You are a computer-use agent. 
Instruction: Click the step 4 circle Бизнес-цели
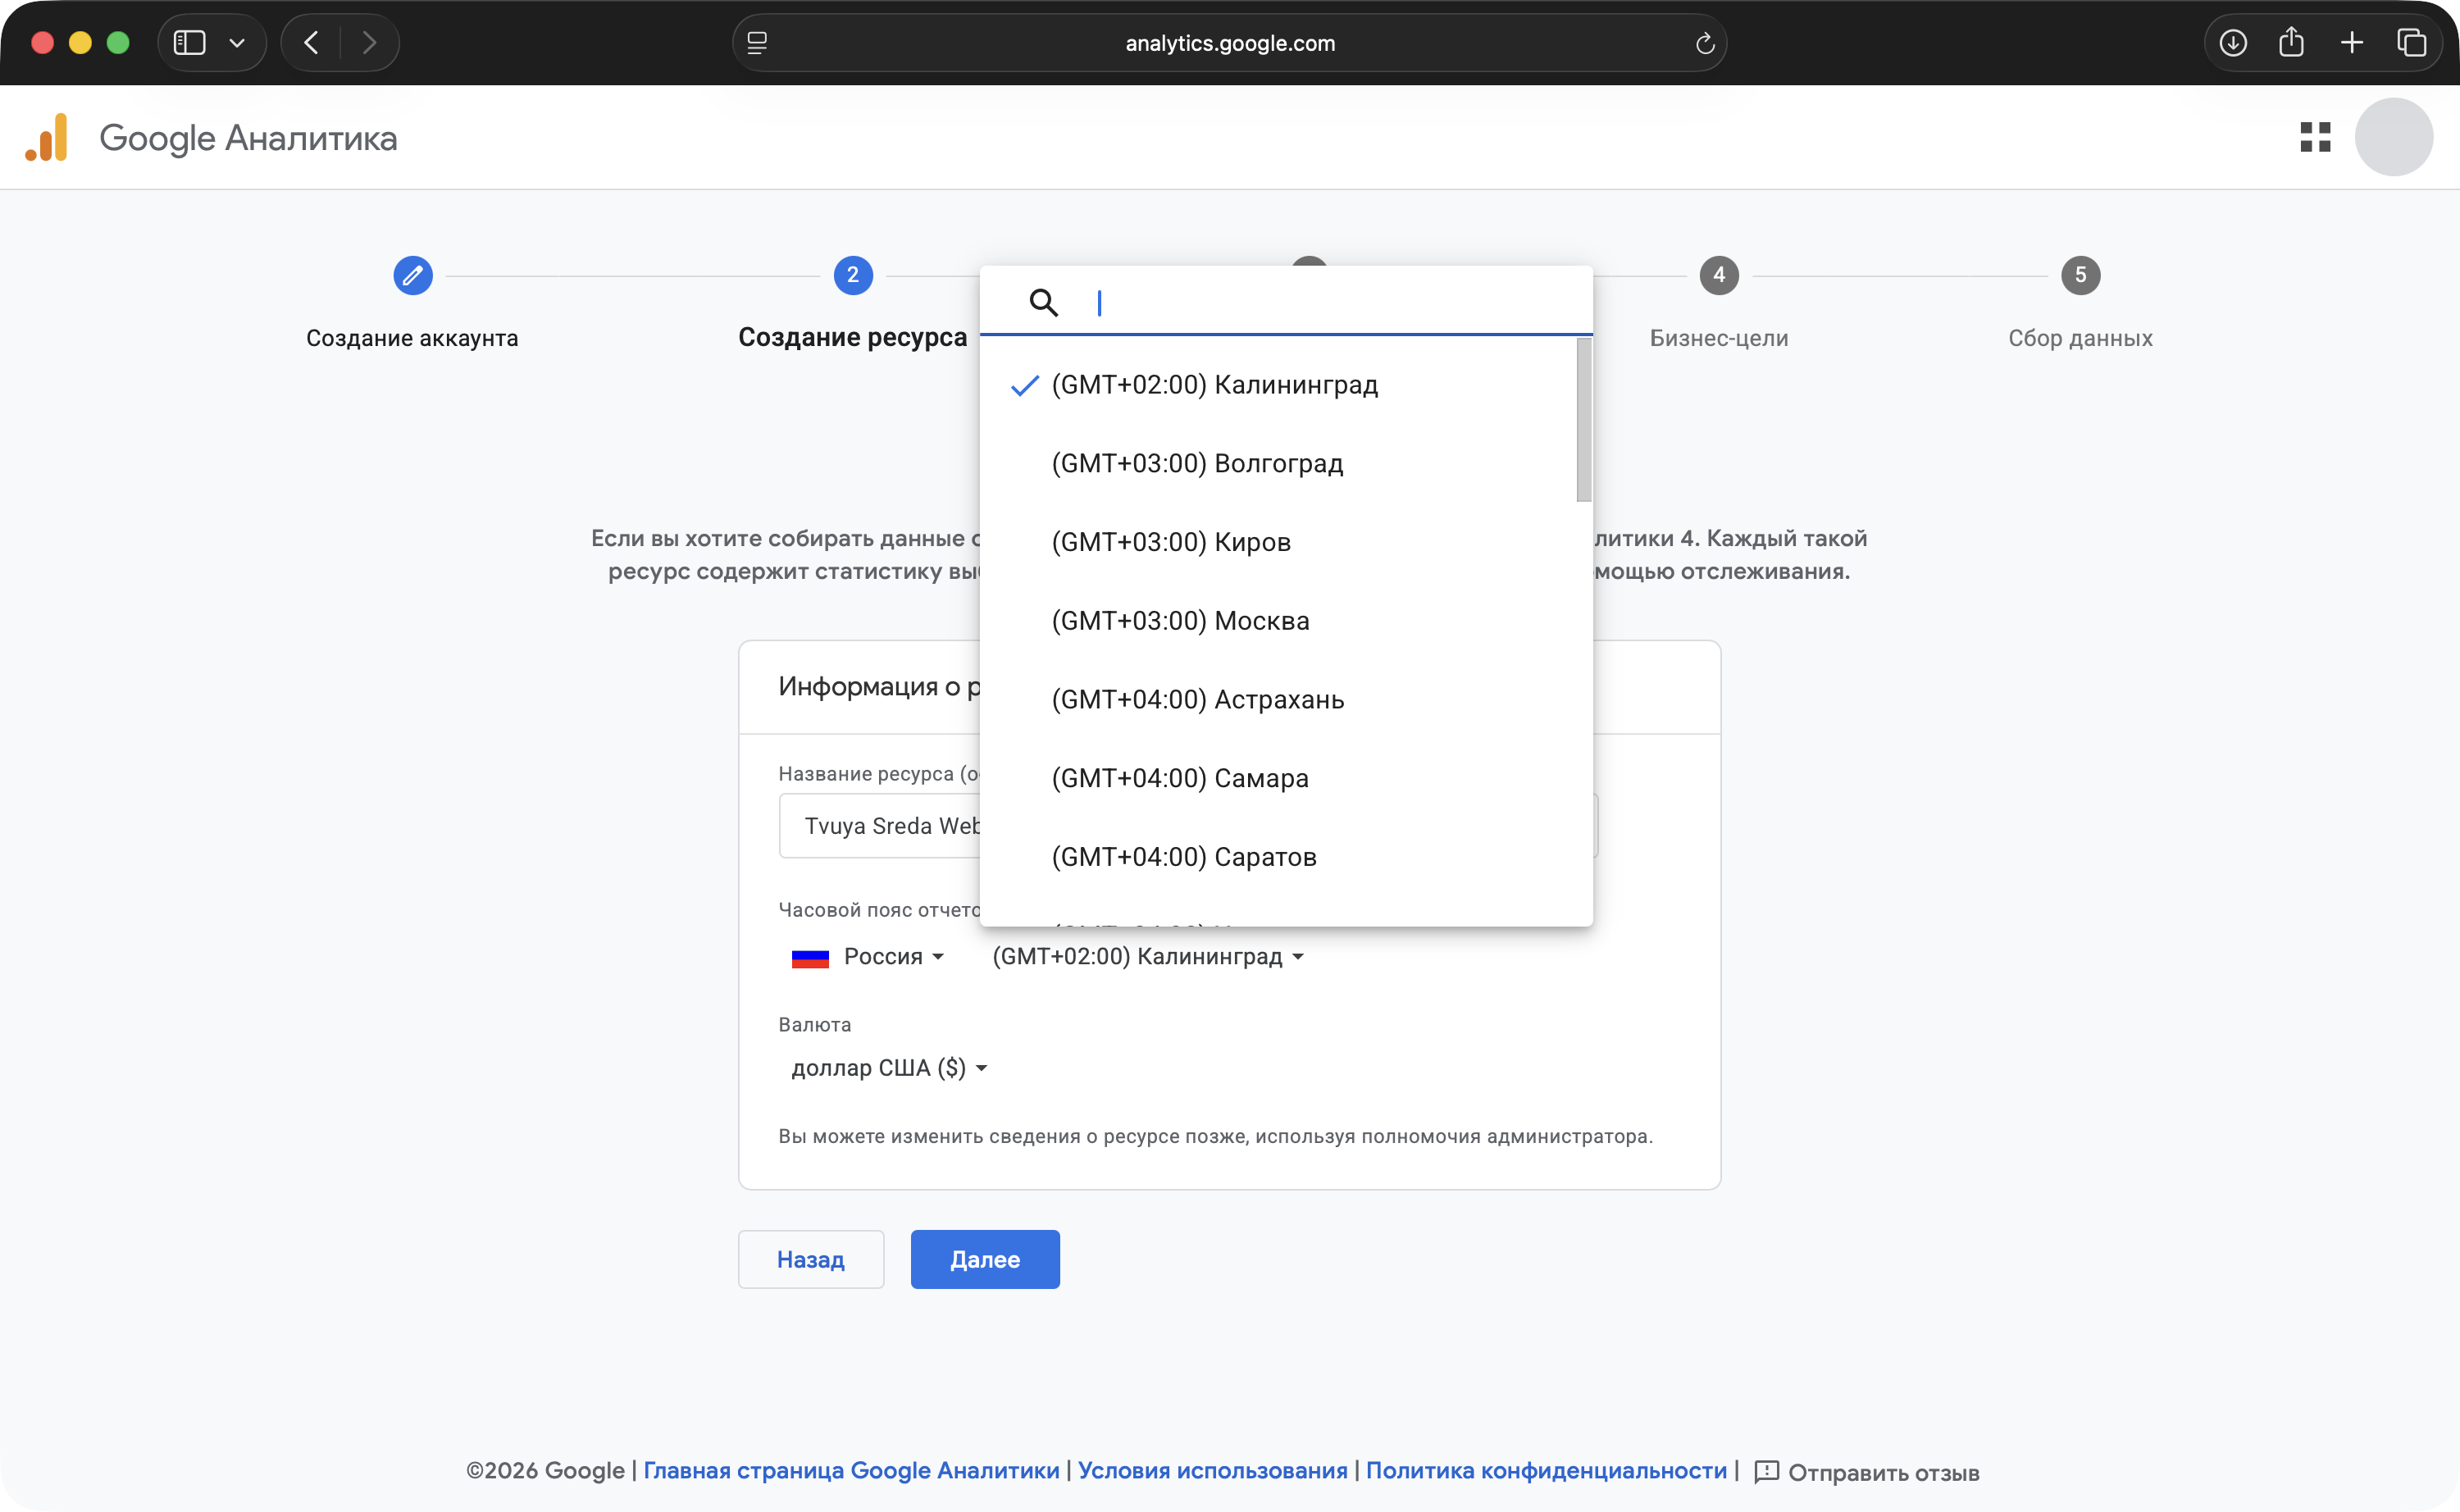[1719, 275]
